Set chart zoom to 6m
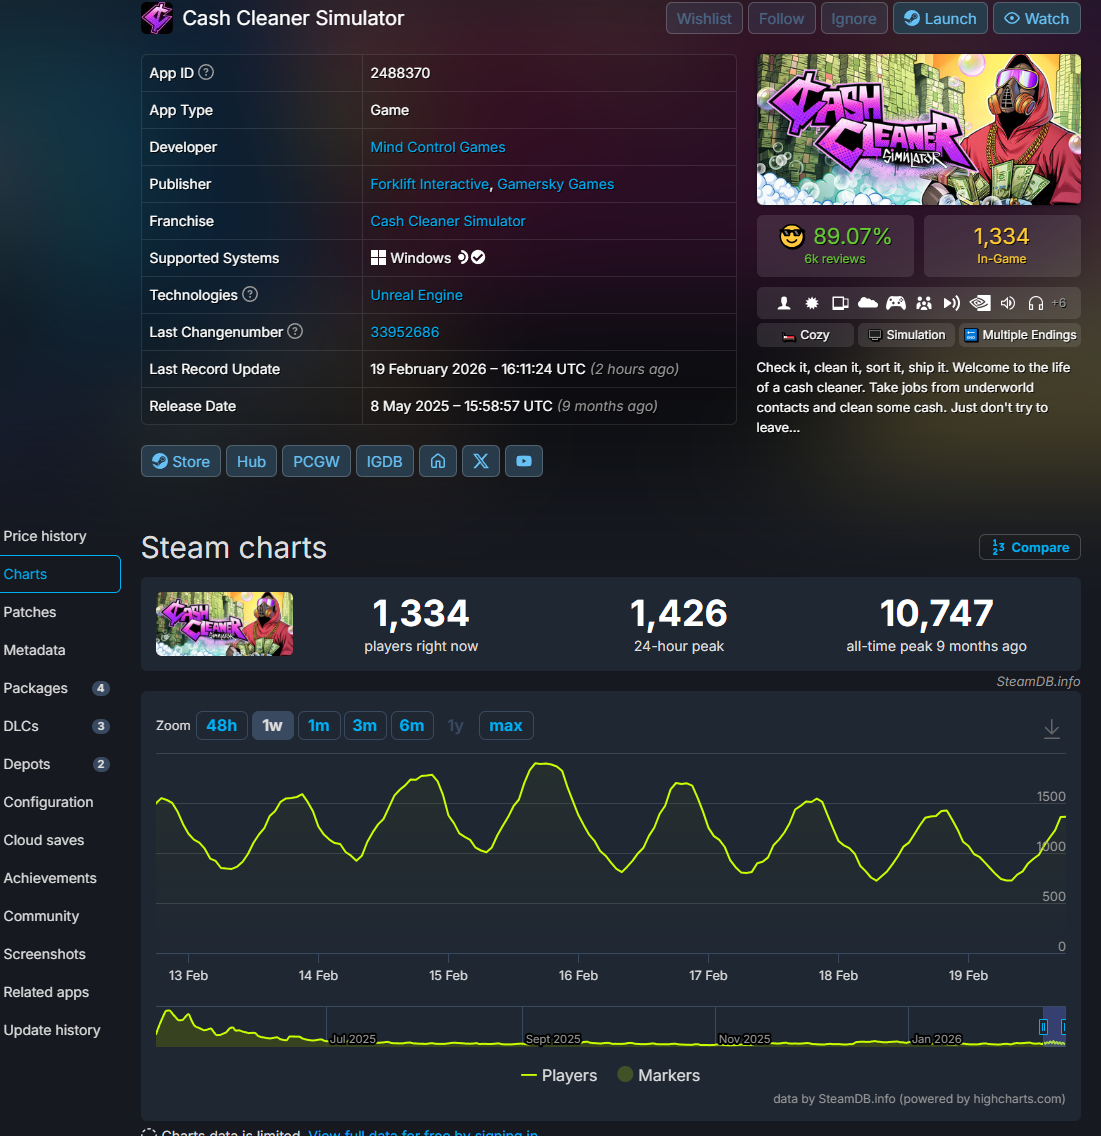The height and width of the screenshot is (1136, 1101). coord(412,725)
